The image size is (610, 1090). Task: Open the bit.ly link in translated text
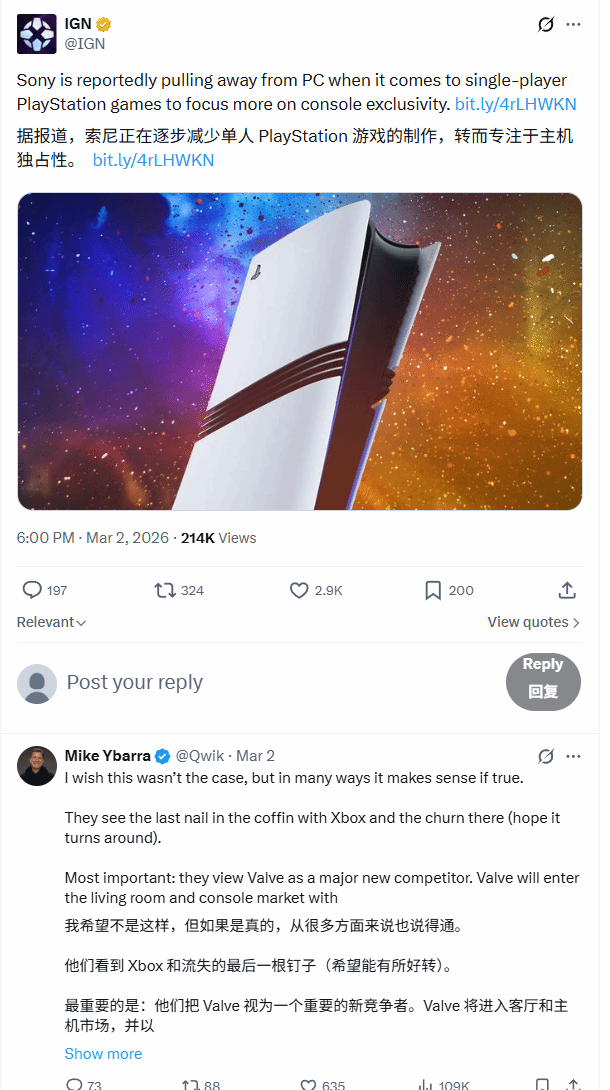tap(153, 160)
